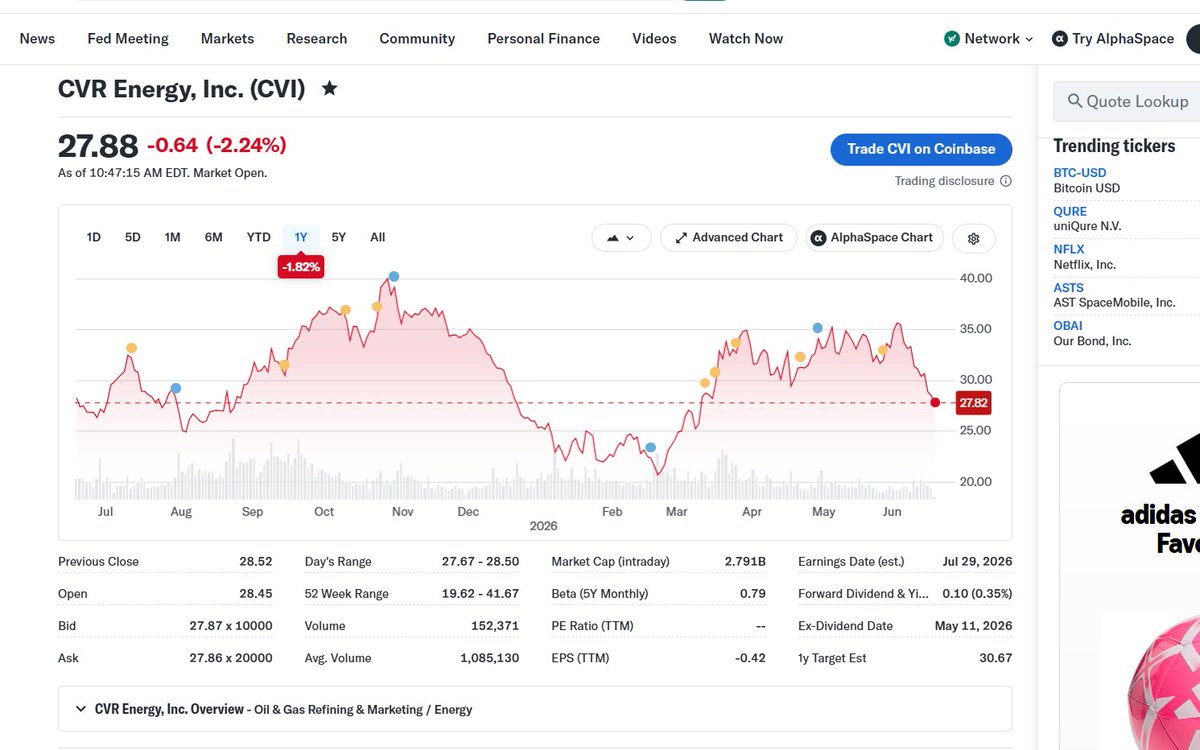Click the blue event marker at chart peak near November
This screenshot has height=750, width=1200.
click(x=394, y=276)
